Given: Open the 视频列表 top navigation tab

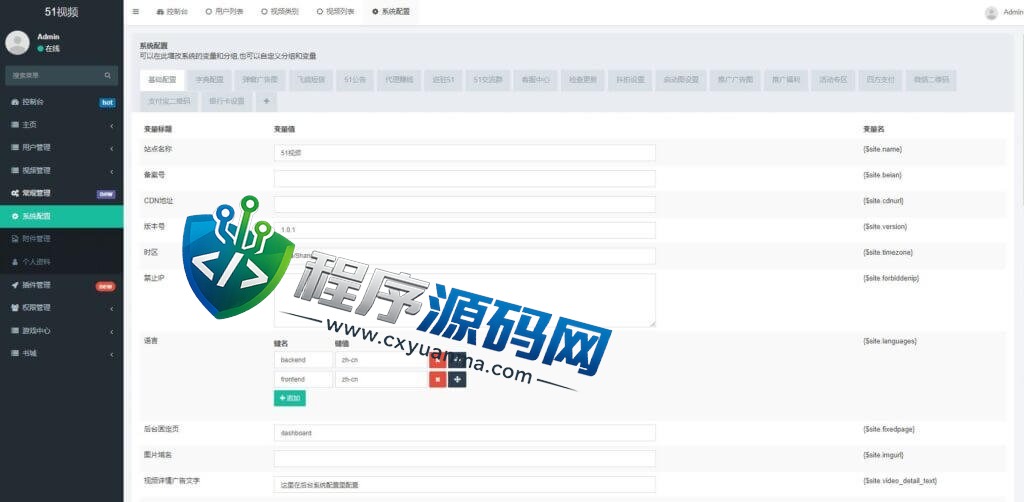Looking at the screenshot, I should point(336,12).
